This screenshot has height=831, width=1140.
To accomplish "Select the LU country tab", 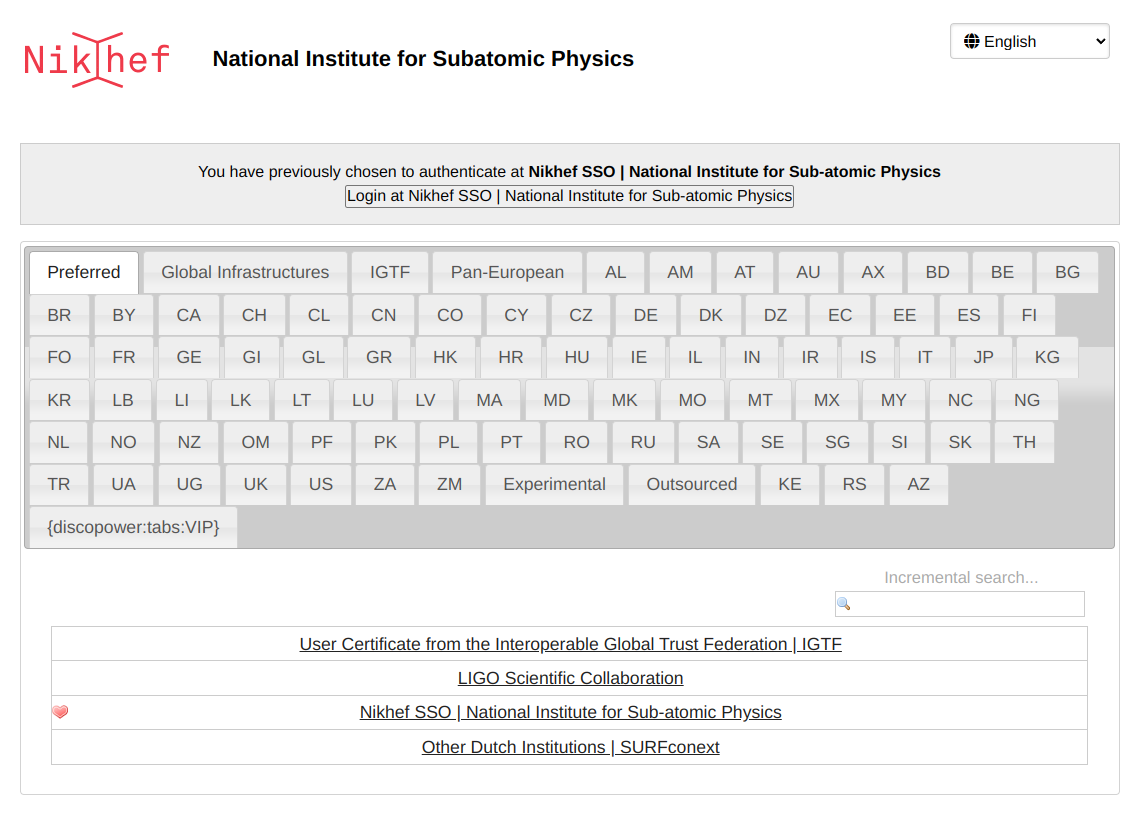I will point(363,401).
